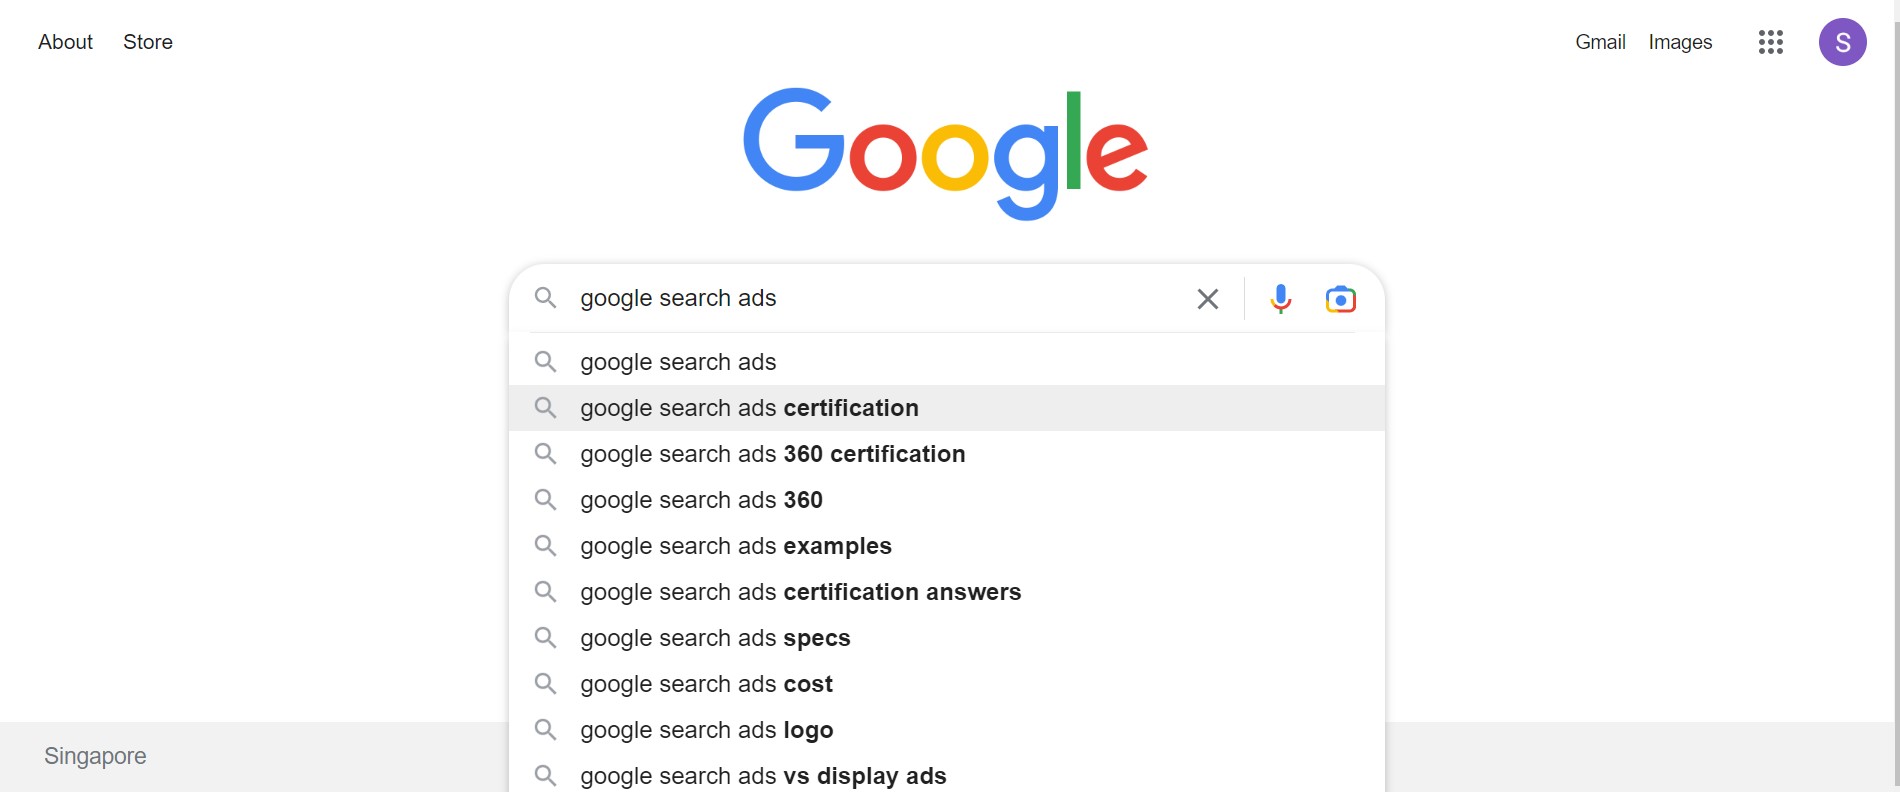Open Google Lens camera image search
Viewport: 1900px width, 792px height.
pos(1340,299)
